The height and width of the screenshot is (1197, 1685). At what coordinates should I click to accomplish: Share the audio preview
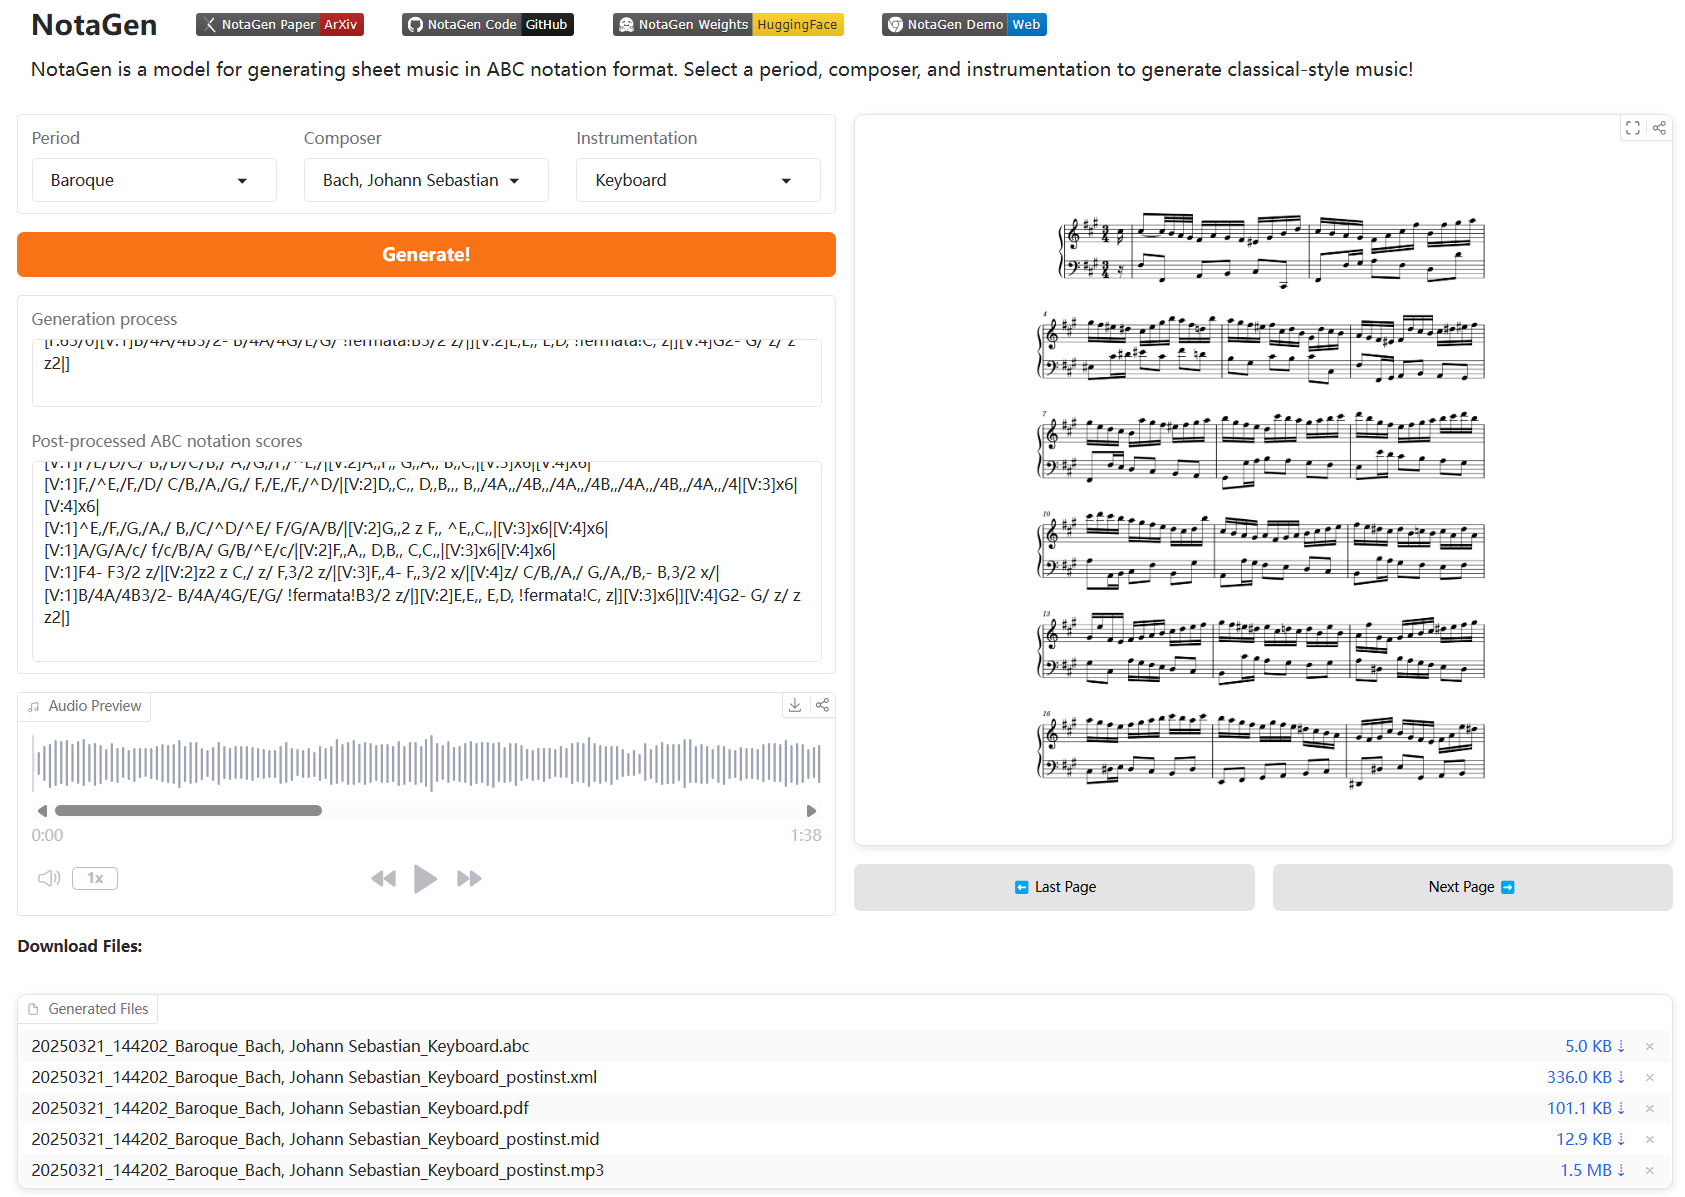pyautogui.click(x=822, y=705)
